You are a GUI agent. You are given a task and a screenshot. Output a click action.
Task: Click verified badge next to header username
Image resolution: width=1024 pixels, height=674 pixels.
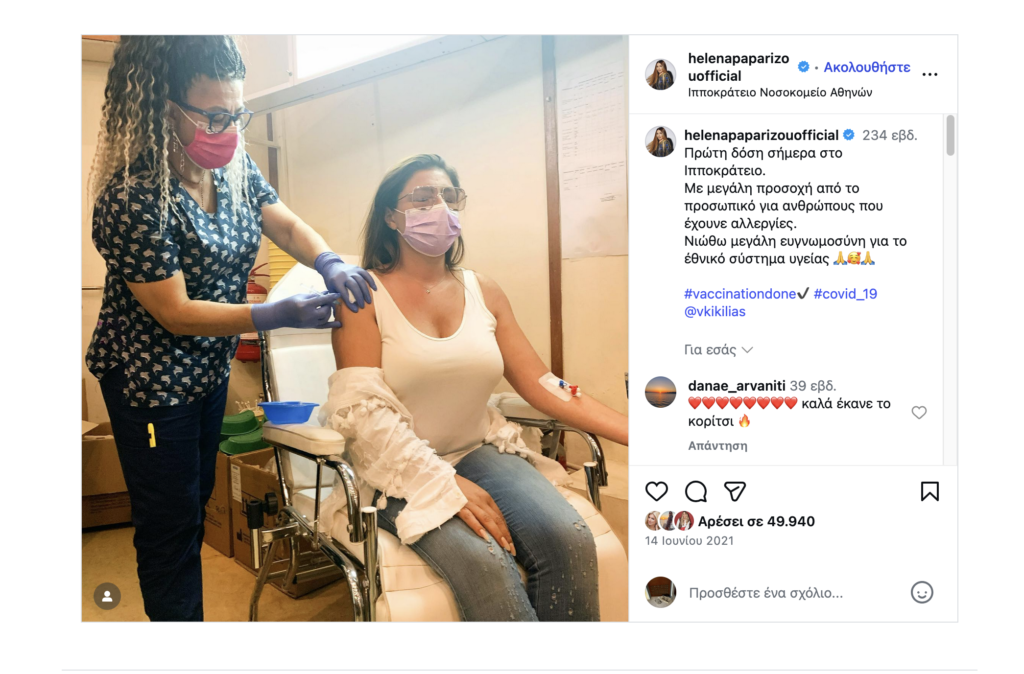click(803, 67)
